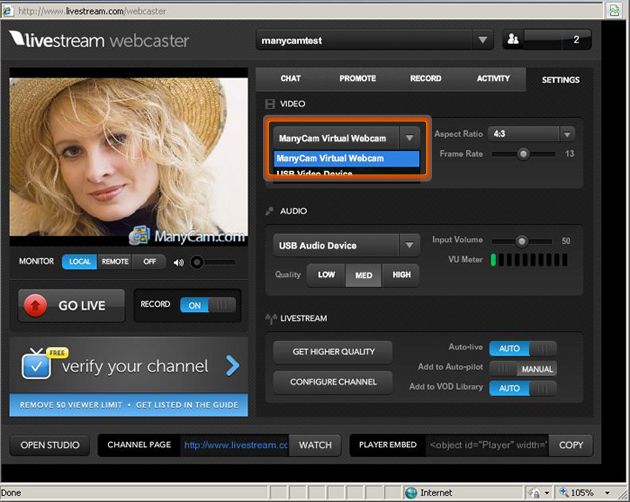Click the GET HIGHER QUALITY button
This screenshot has height=502, width=630.
click(333, 352)
